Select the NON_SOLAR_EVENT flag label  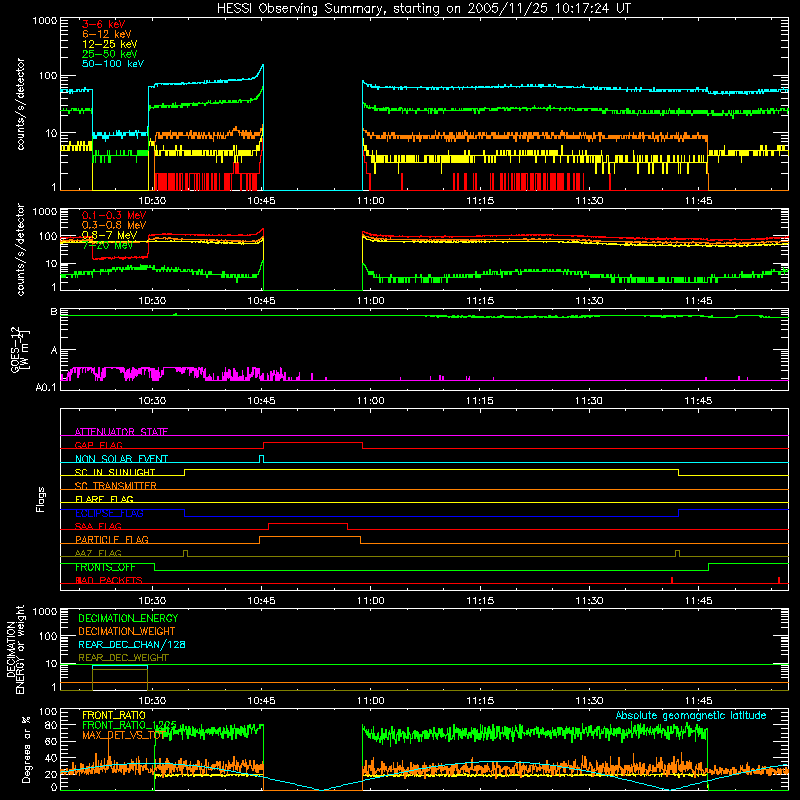(121, 459)
